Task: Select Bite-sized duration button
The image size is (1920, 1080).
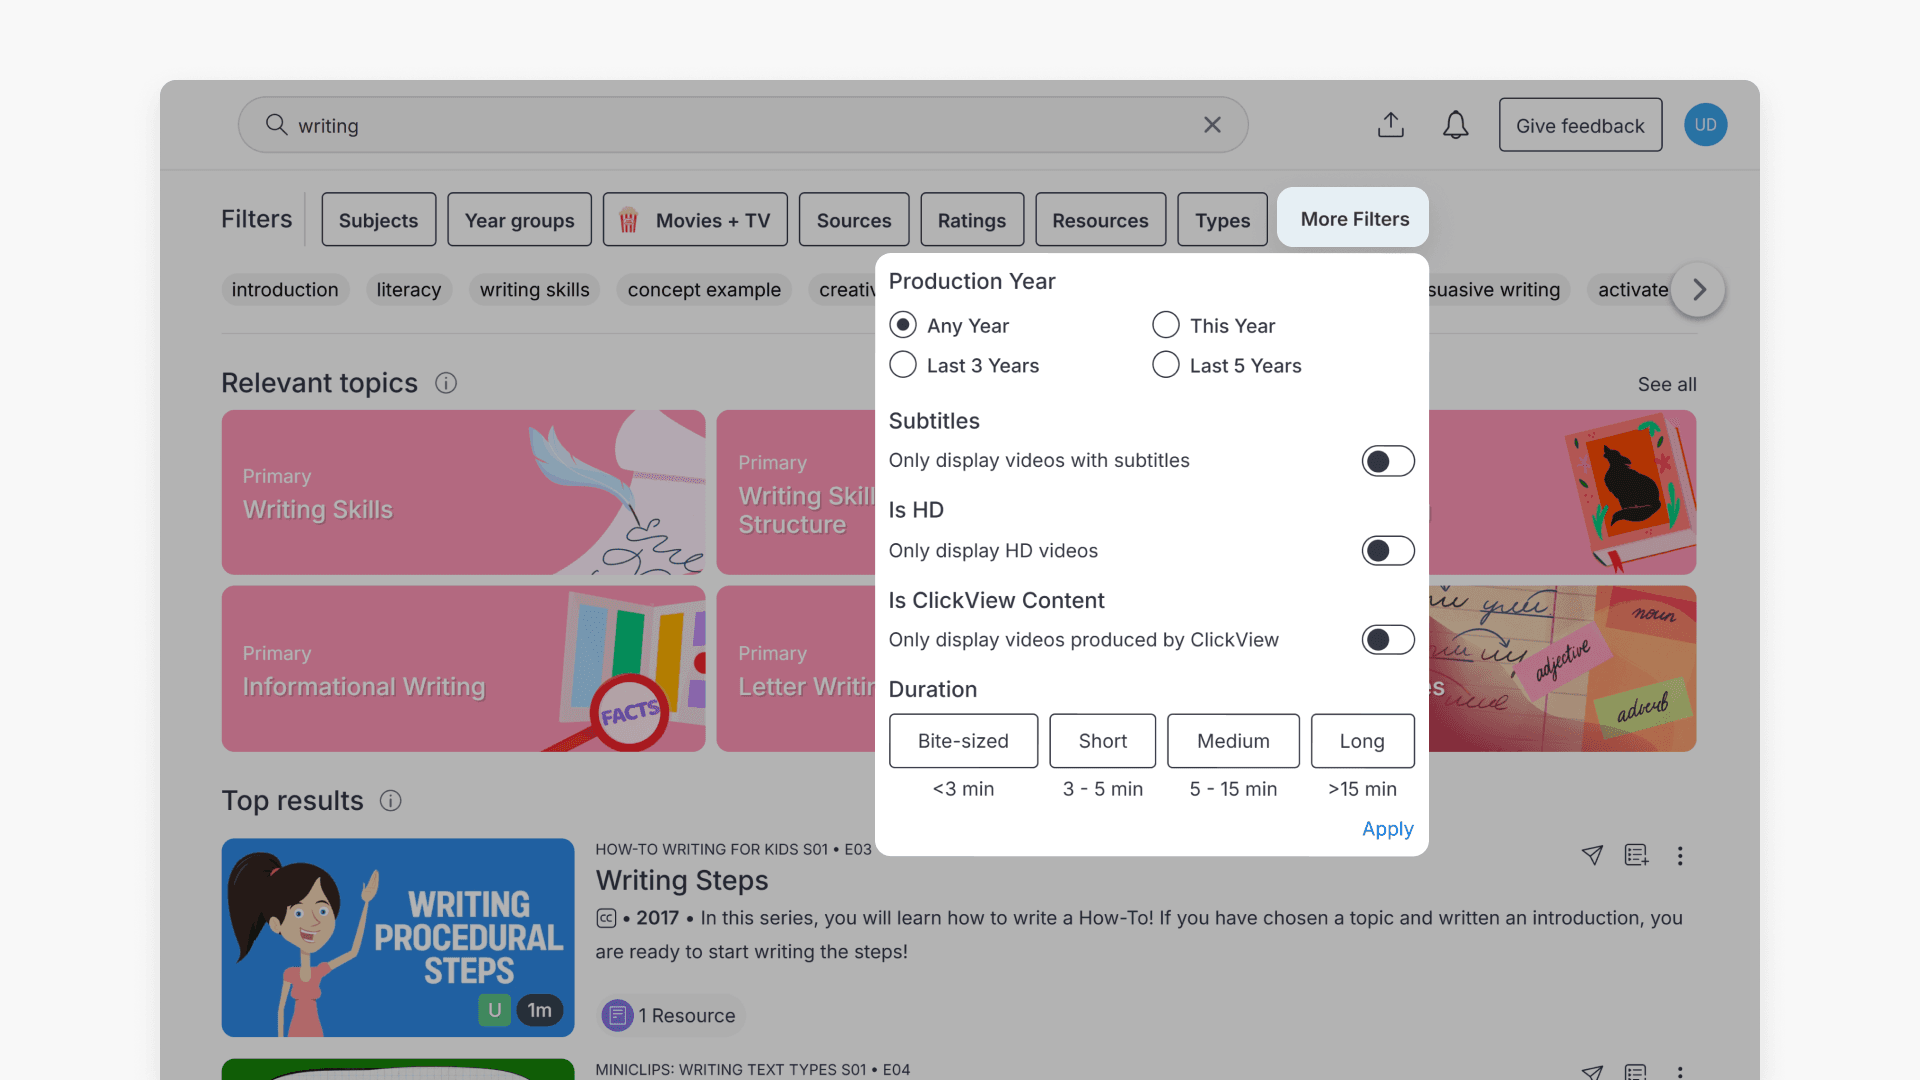Action: click(963, 741)
